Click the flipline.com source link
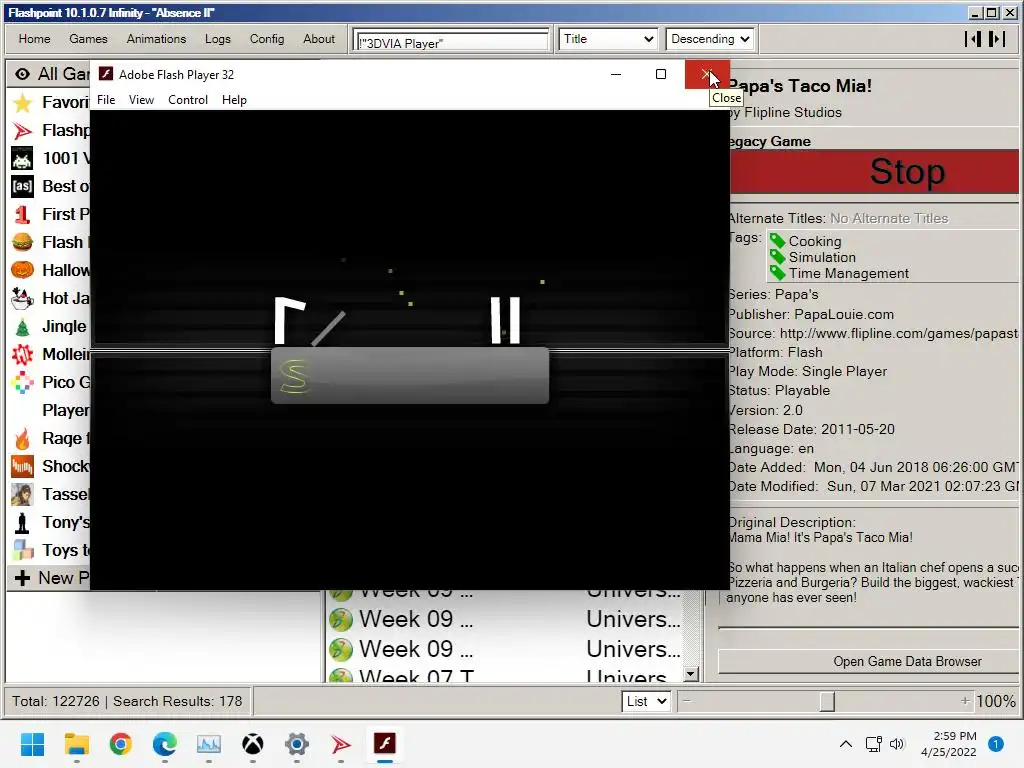 [x=899, y=333]
